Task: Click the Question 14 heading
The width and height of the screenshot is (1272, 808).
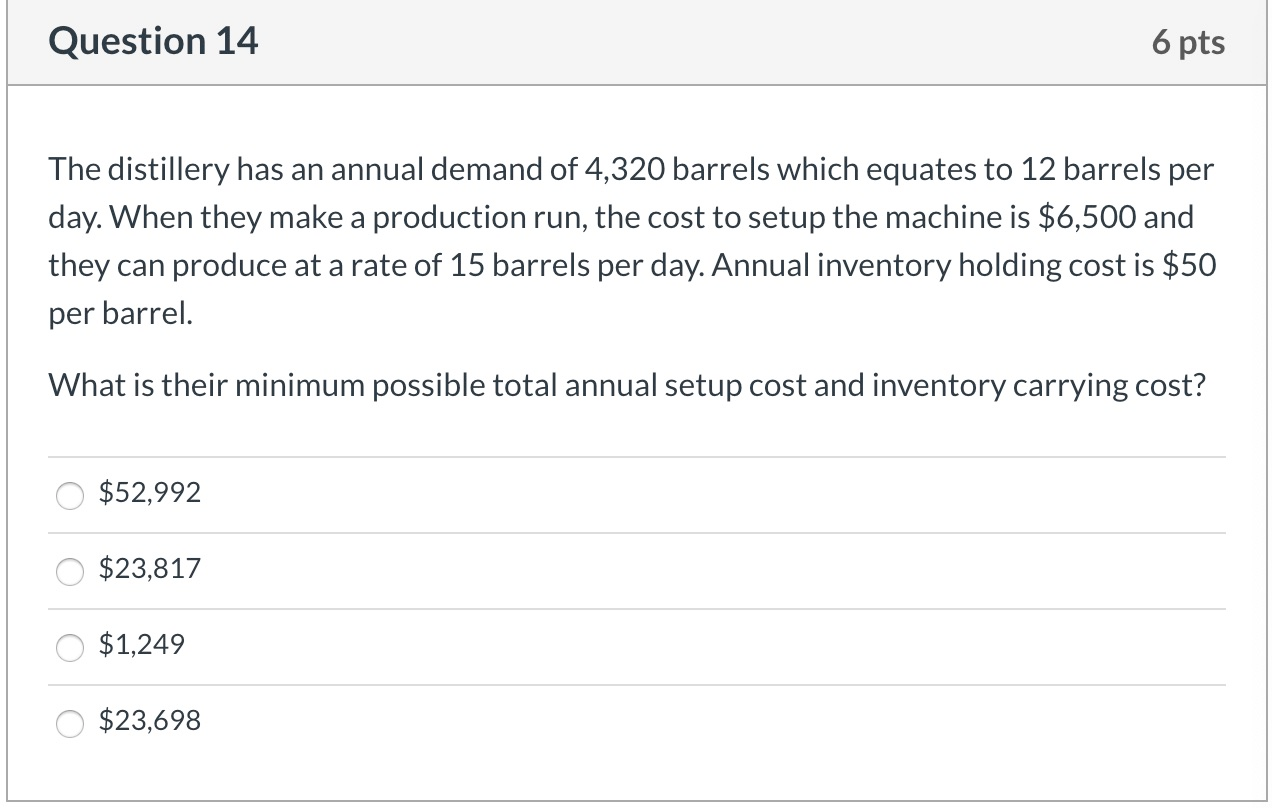Action: coord(153,42)
